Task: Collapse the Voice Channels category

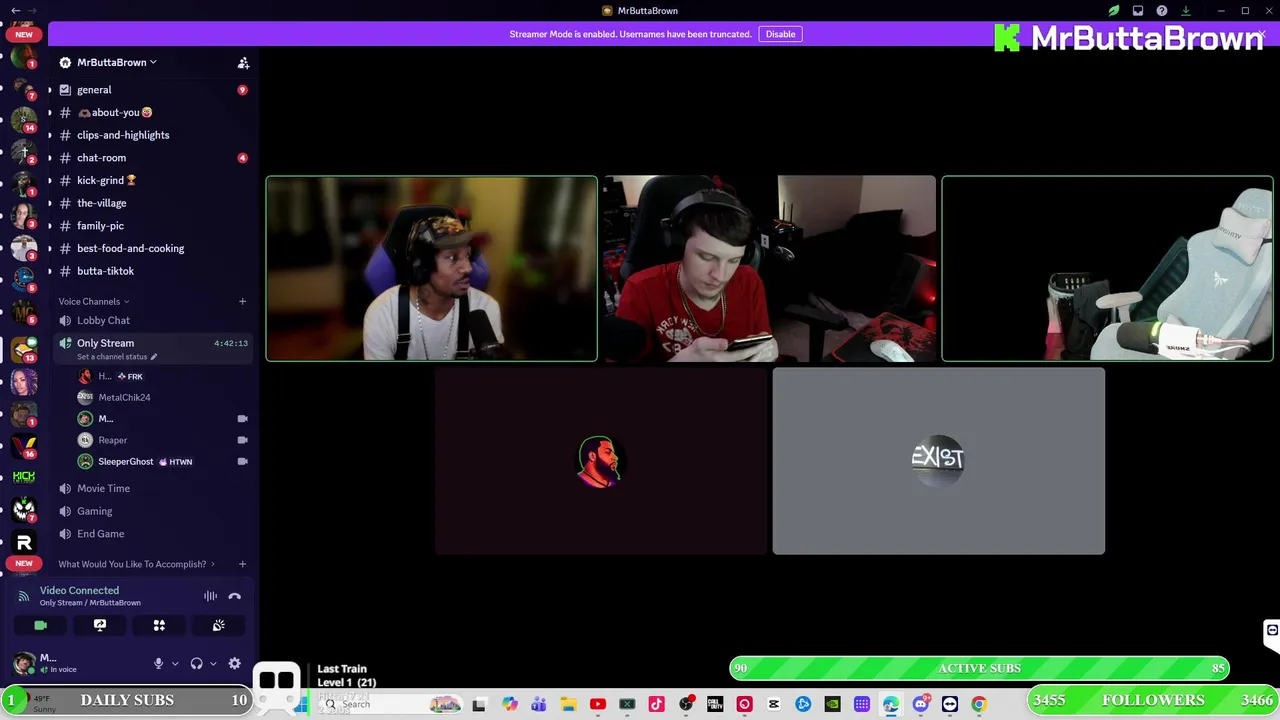Action: (x=93, y=301)
